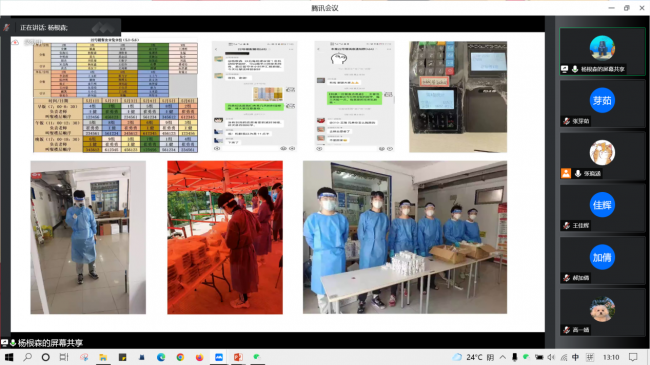The height and width of the screenshot is (365, 650).
Task: Open the Windows notification center
Action: point(633,357)
